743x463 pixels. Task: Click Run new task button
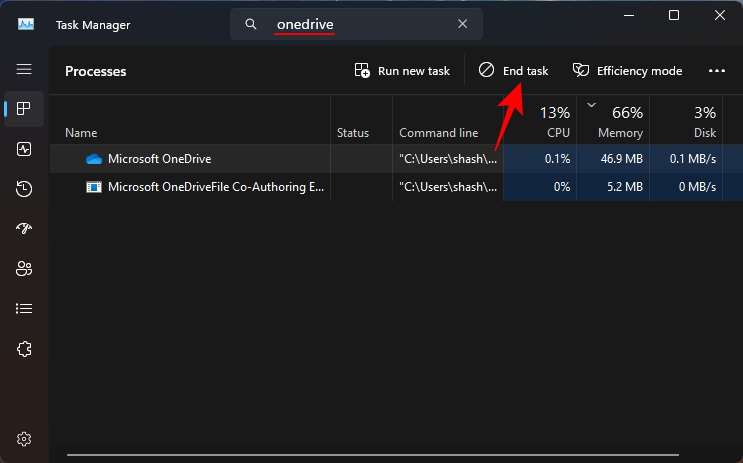tap(402, 71)
